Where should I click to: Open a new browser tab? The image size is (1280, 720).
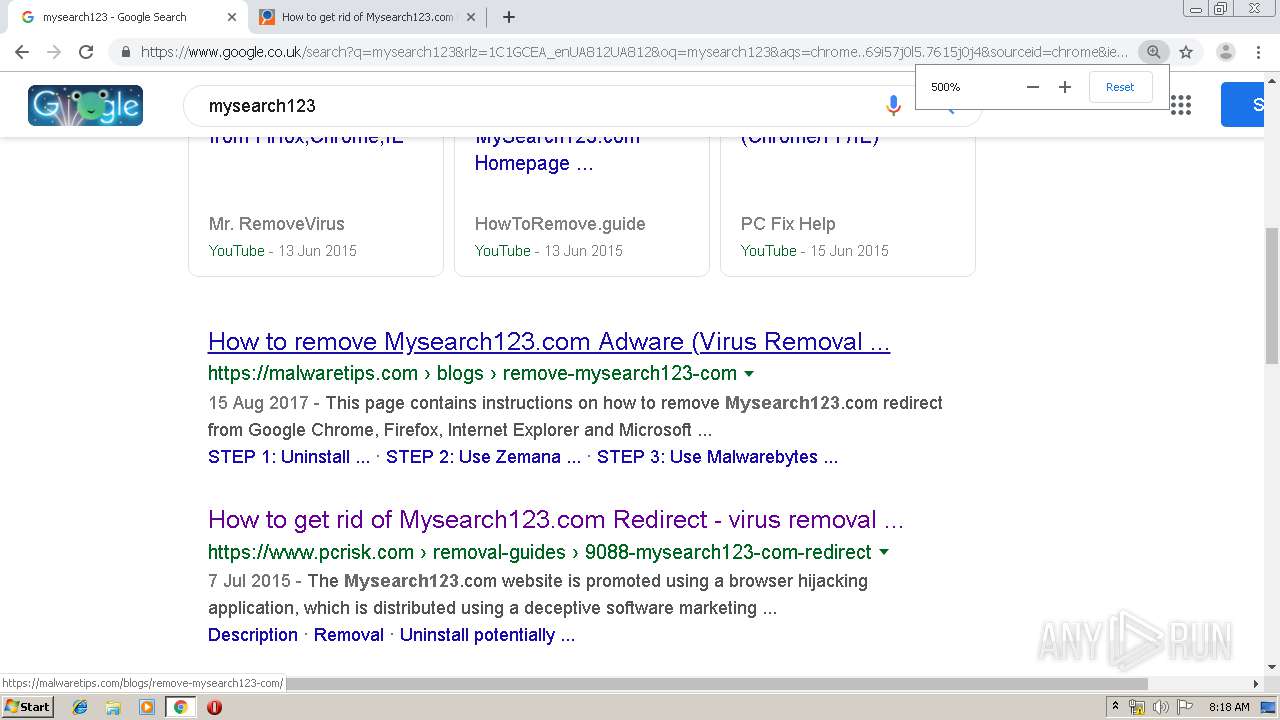click(x=509, y=17)
